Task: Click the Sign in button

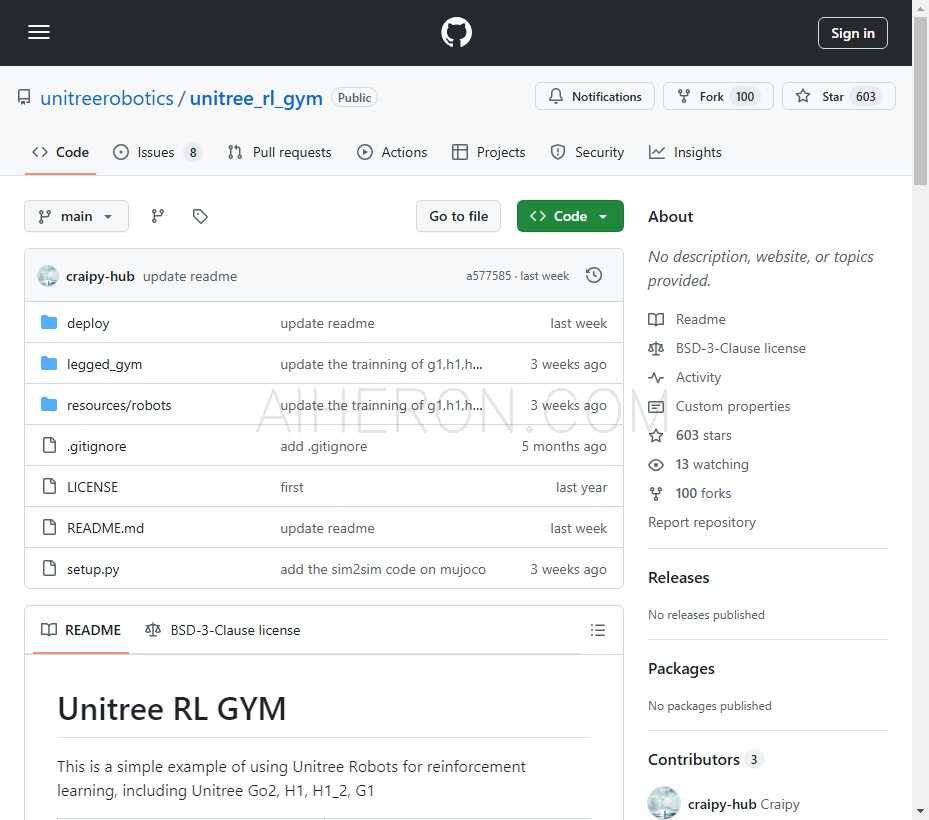Action: (x=852, y=33)
